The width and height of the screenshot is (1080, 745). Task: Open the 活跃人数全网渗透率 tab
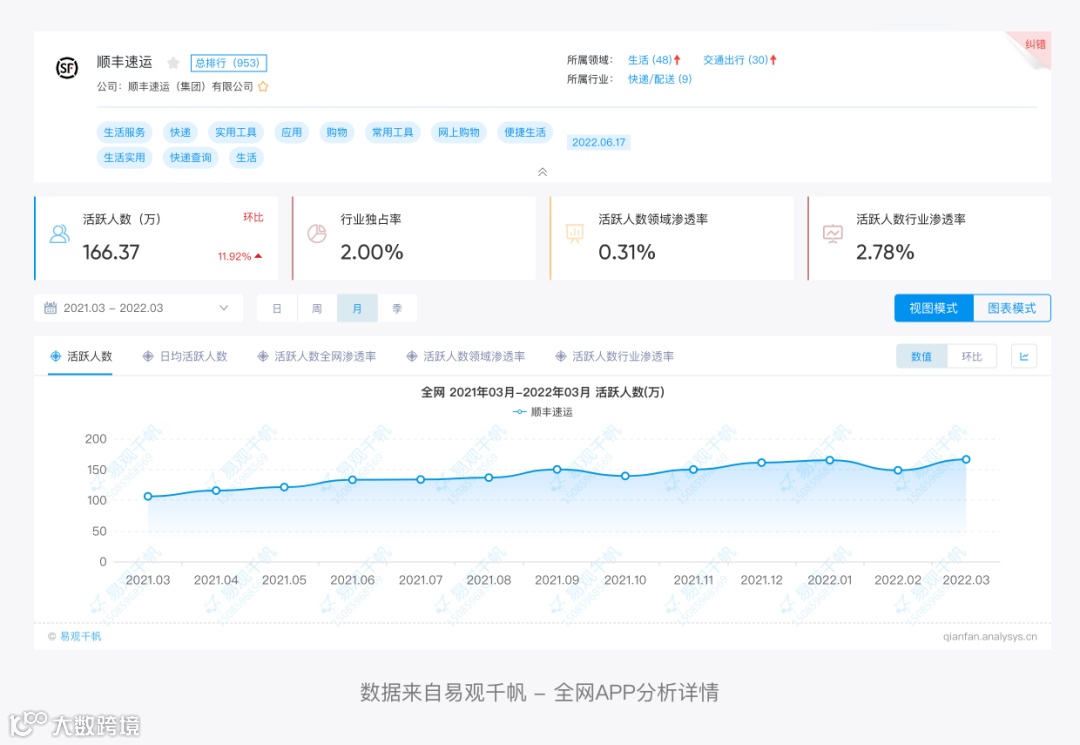point(317,356)
